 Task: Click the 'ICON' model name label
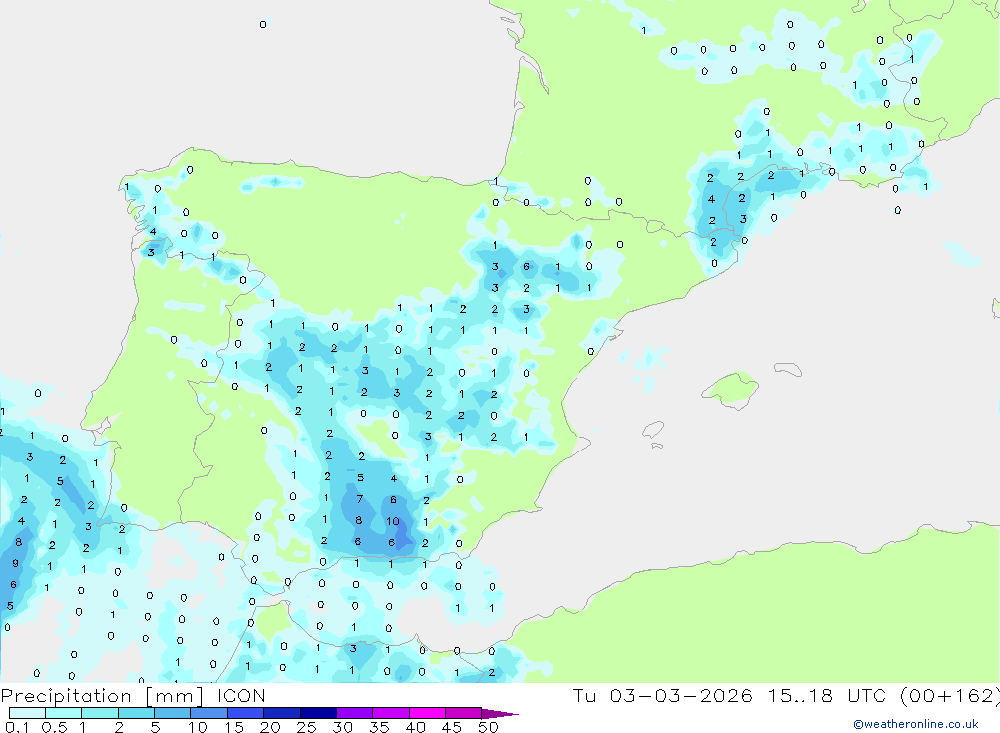click(241, 696)
